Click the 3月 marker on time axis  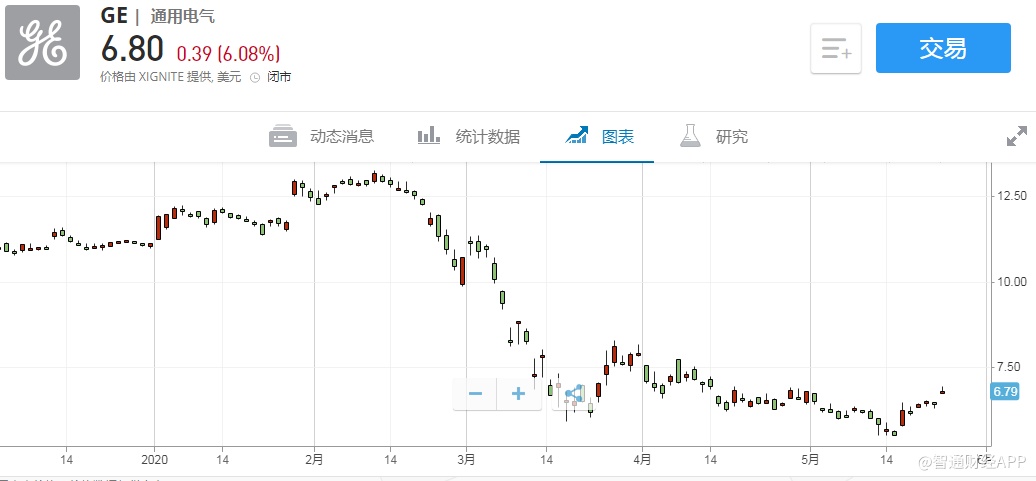(x=465, y=460)
